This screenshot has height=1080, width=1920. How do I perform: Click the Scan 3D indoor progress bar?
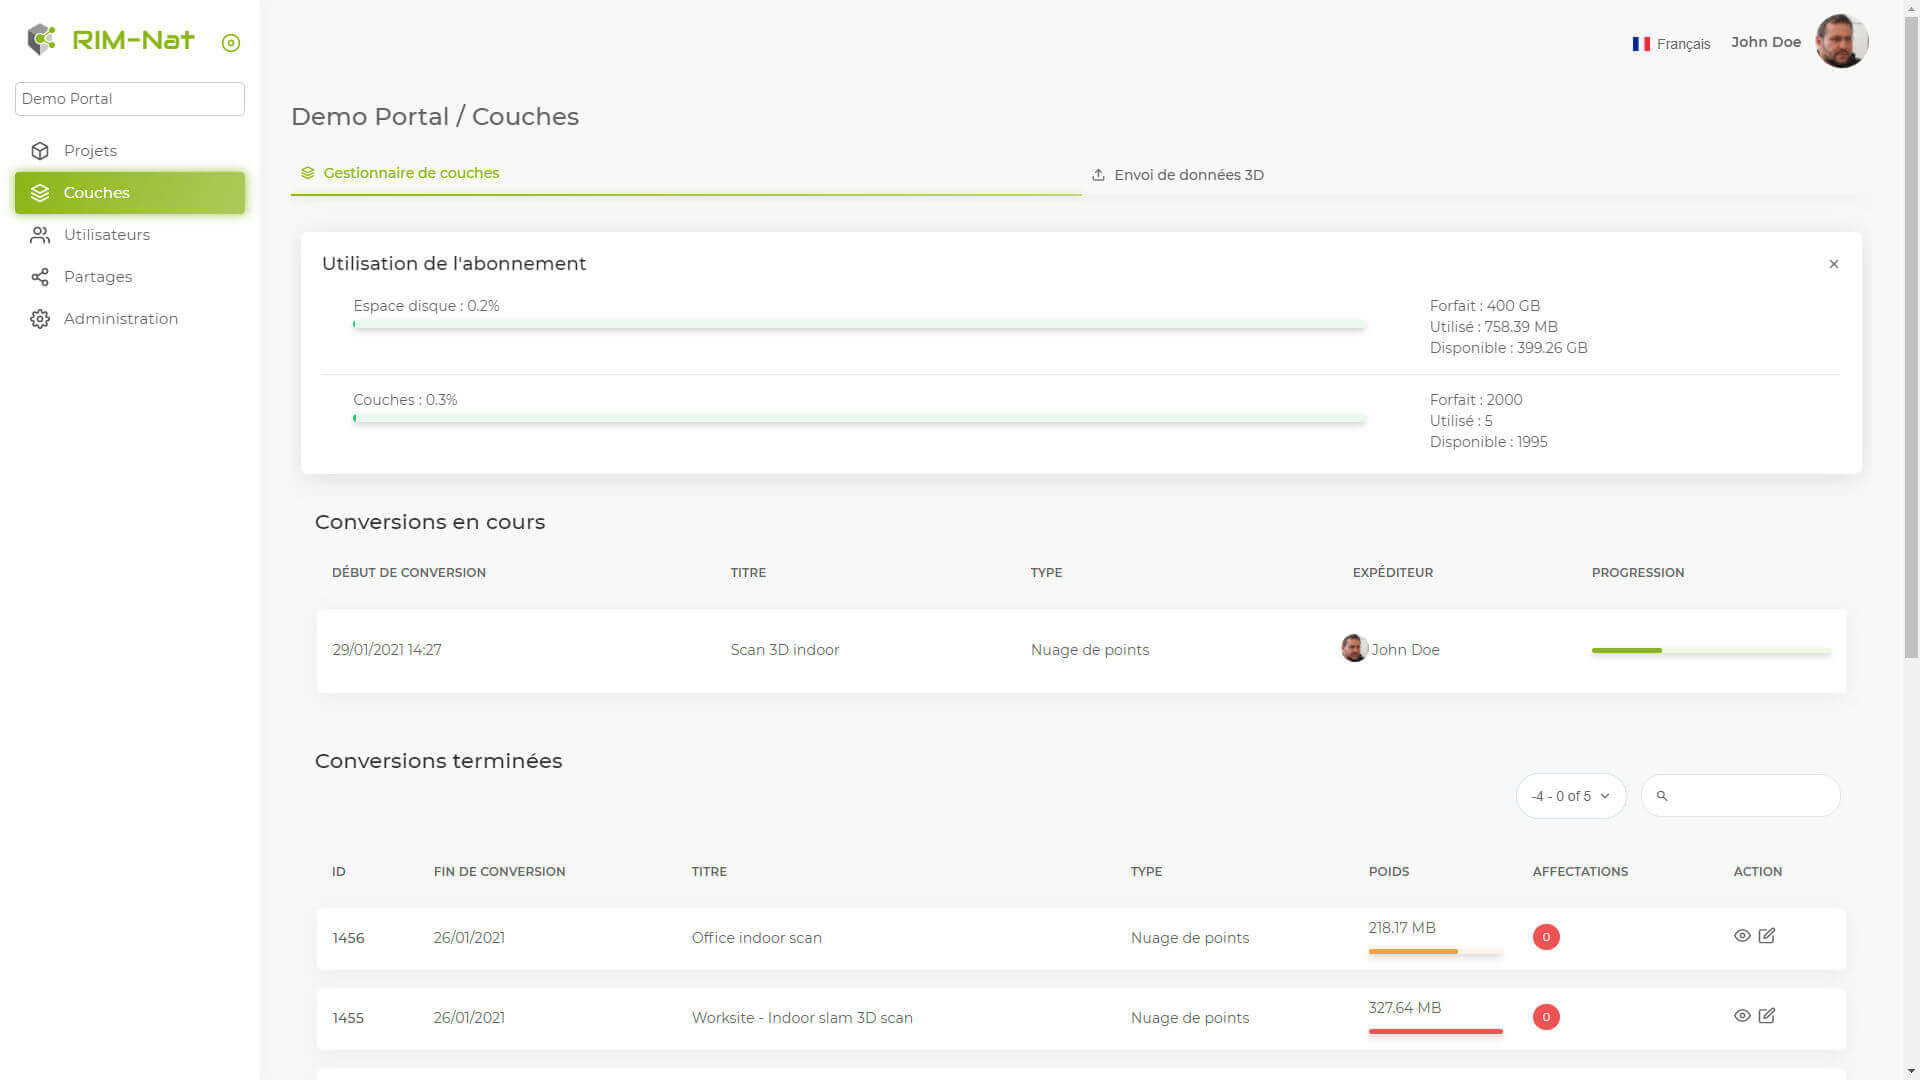coord(1710,651)
